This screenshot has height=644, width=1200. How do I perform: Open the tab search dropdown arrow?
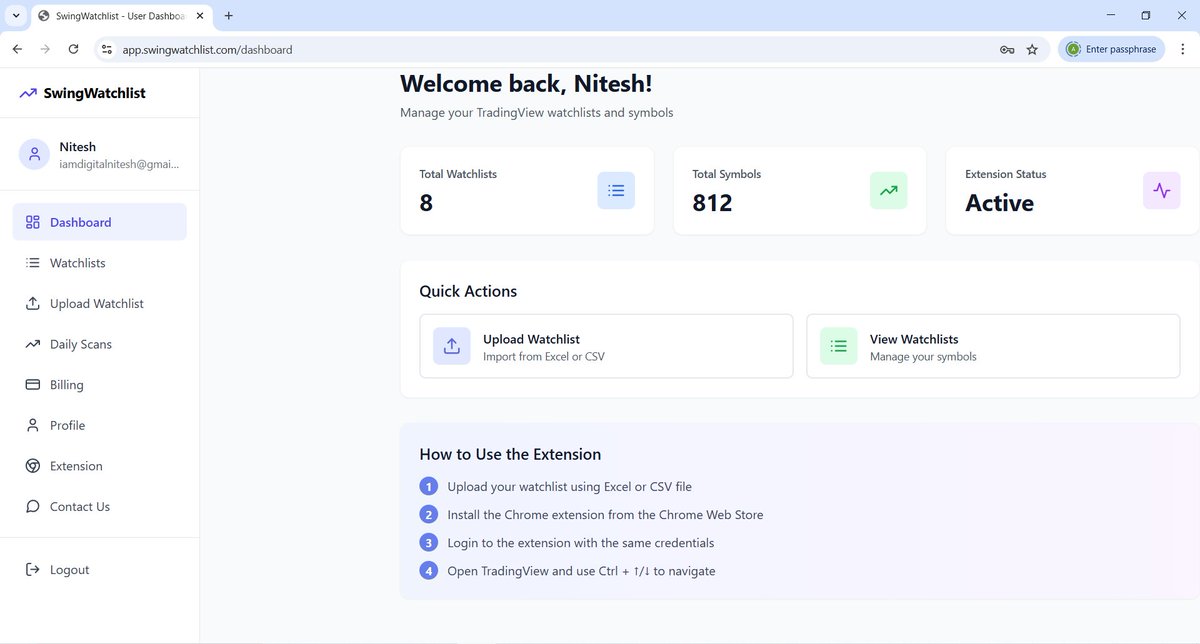click(16, 16)
